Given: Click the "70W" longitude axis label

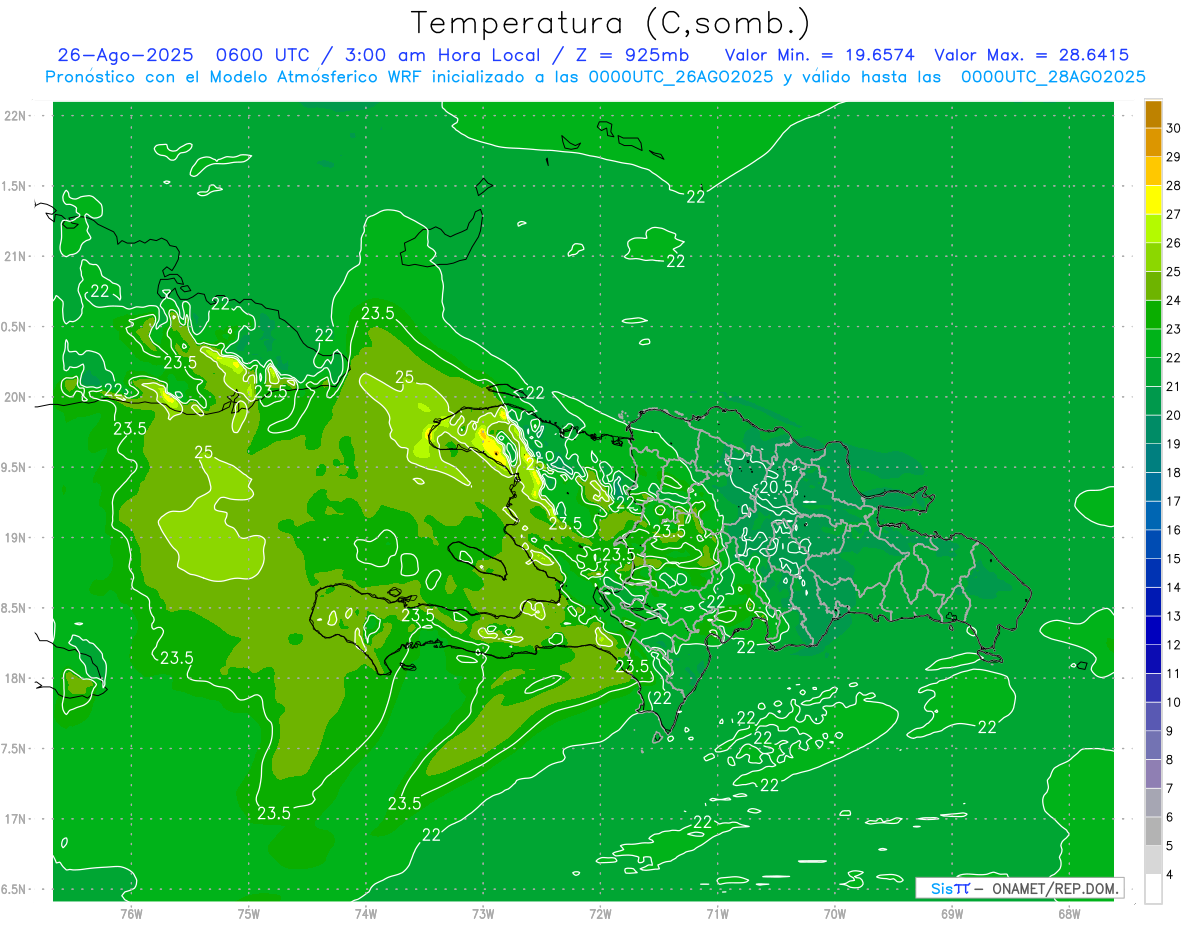Looking at the screenshot, I should [835, 914].
